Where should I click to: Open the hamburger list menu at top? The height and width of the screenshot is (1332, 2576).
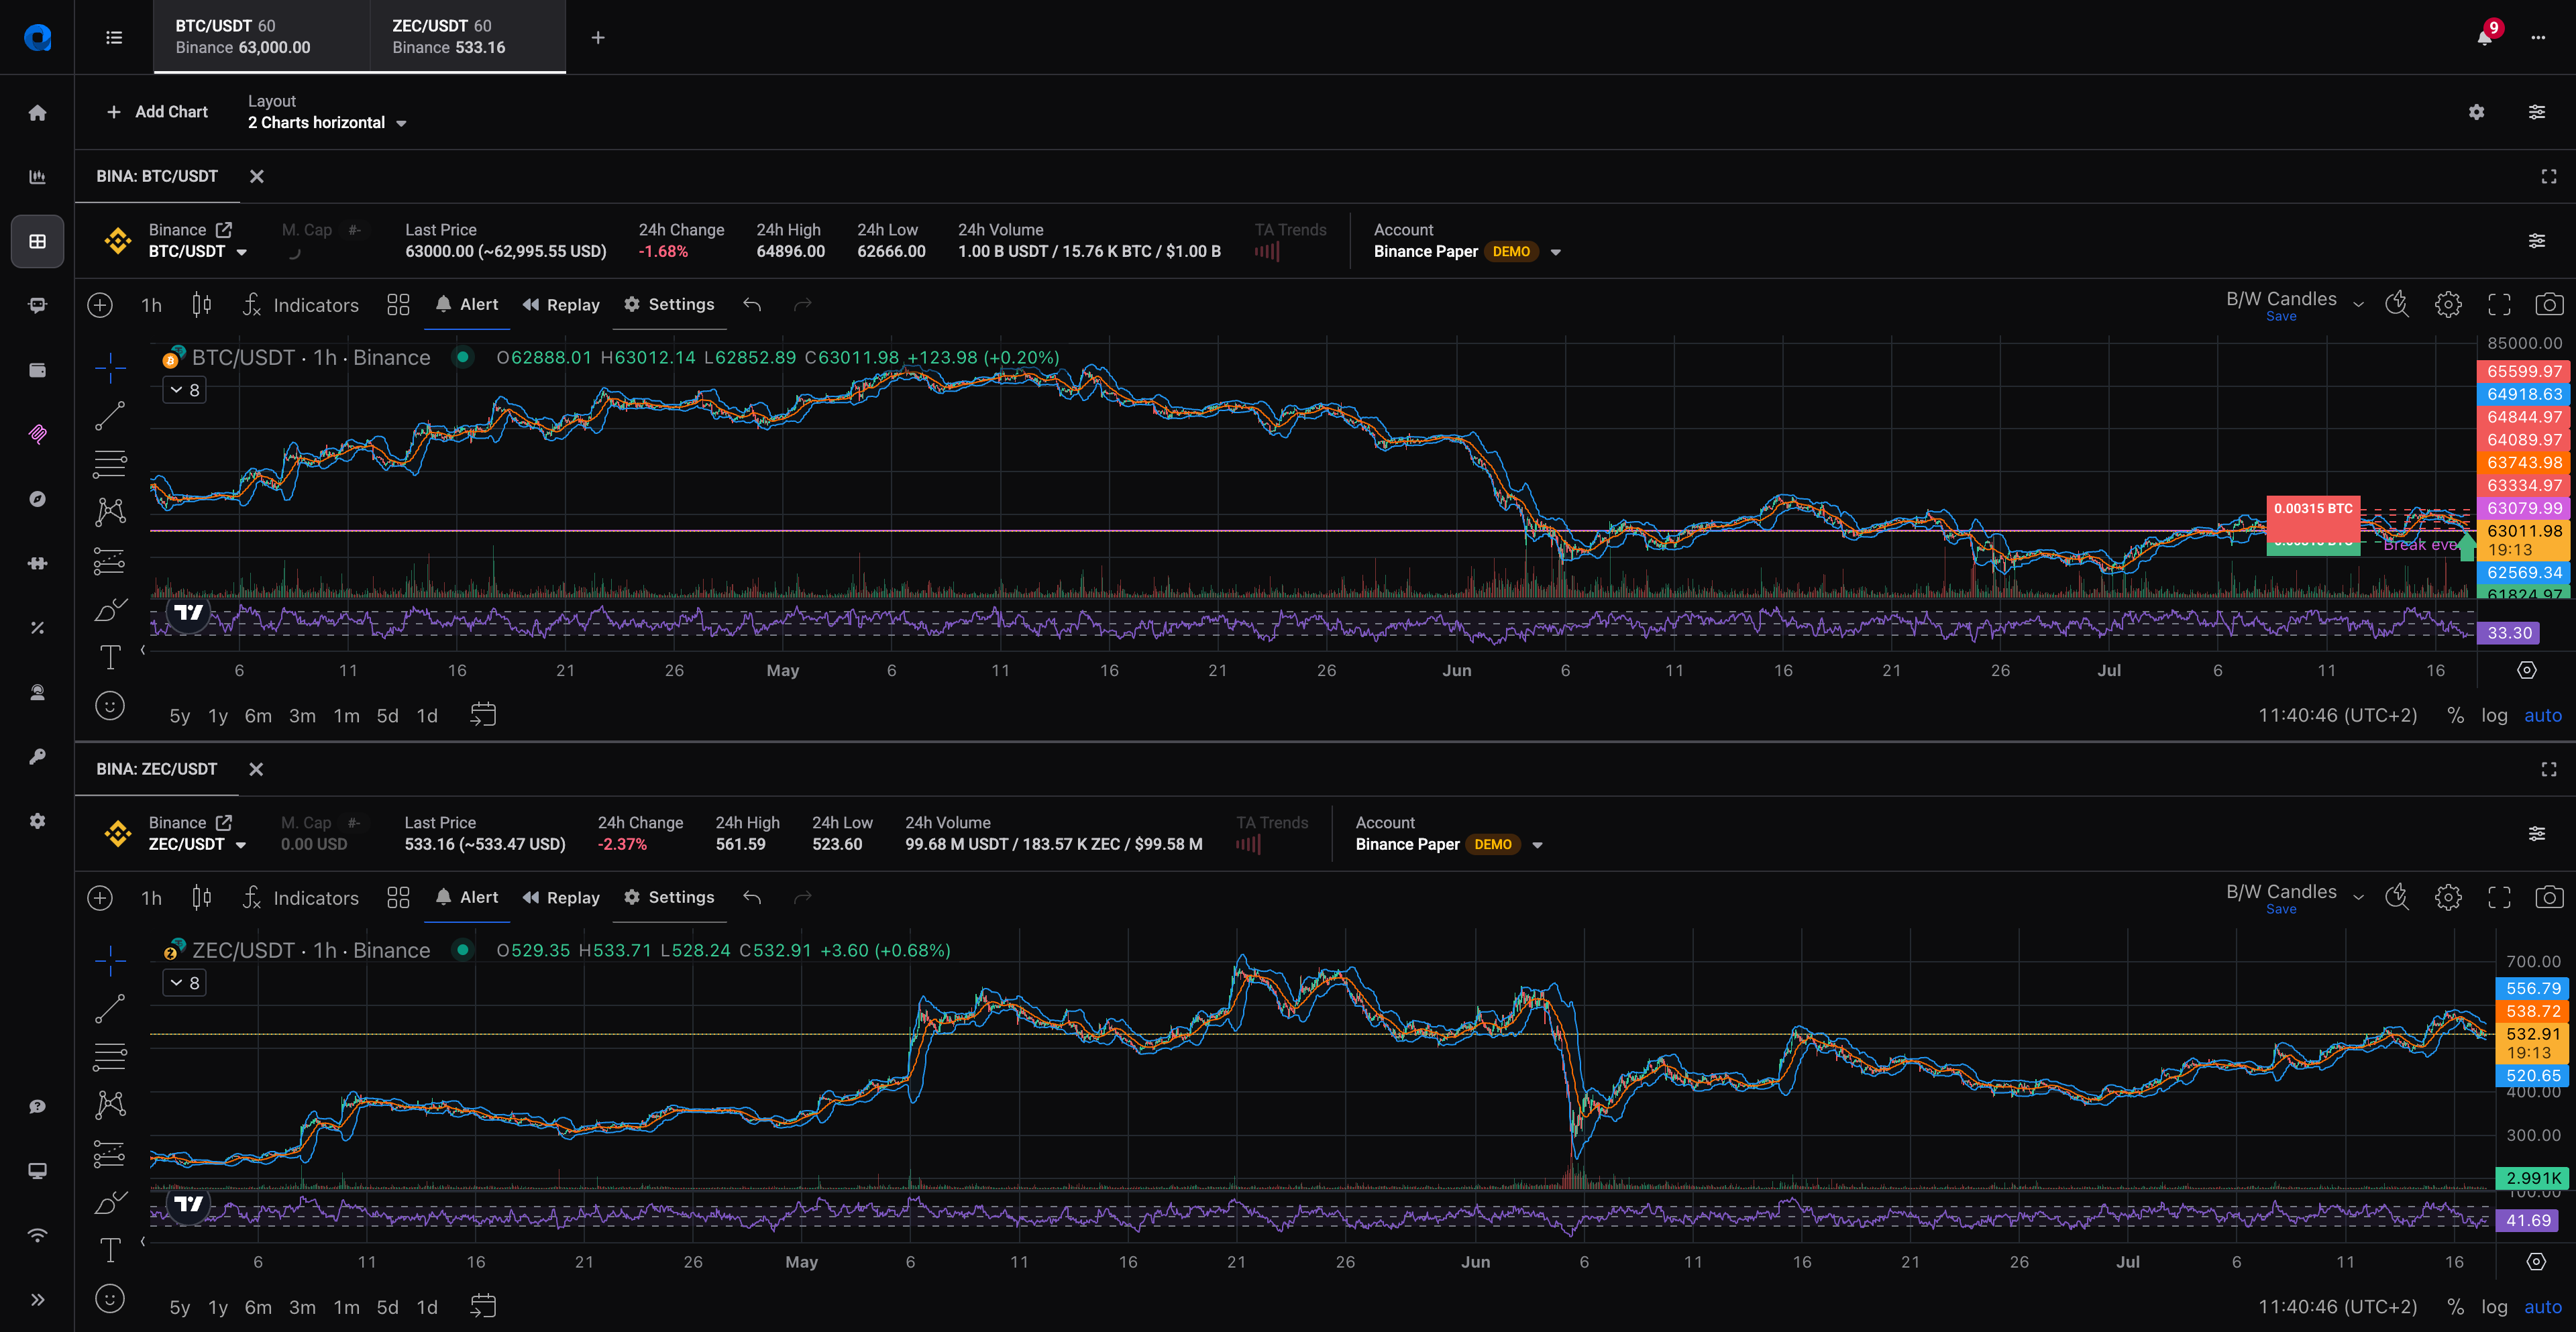[x=114, y=37]
